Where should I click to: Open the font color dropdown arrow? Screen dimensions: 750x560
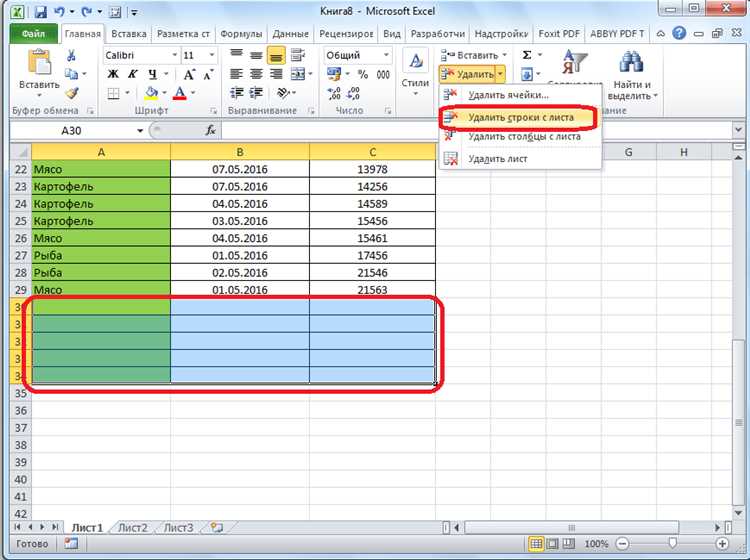(193, 93)
